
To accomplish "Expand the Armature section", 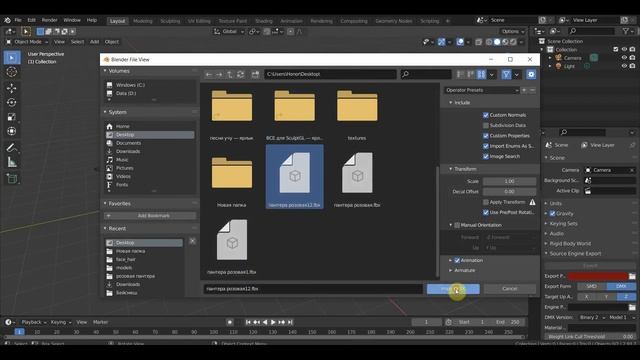I will coord(451,270).
